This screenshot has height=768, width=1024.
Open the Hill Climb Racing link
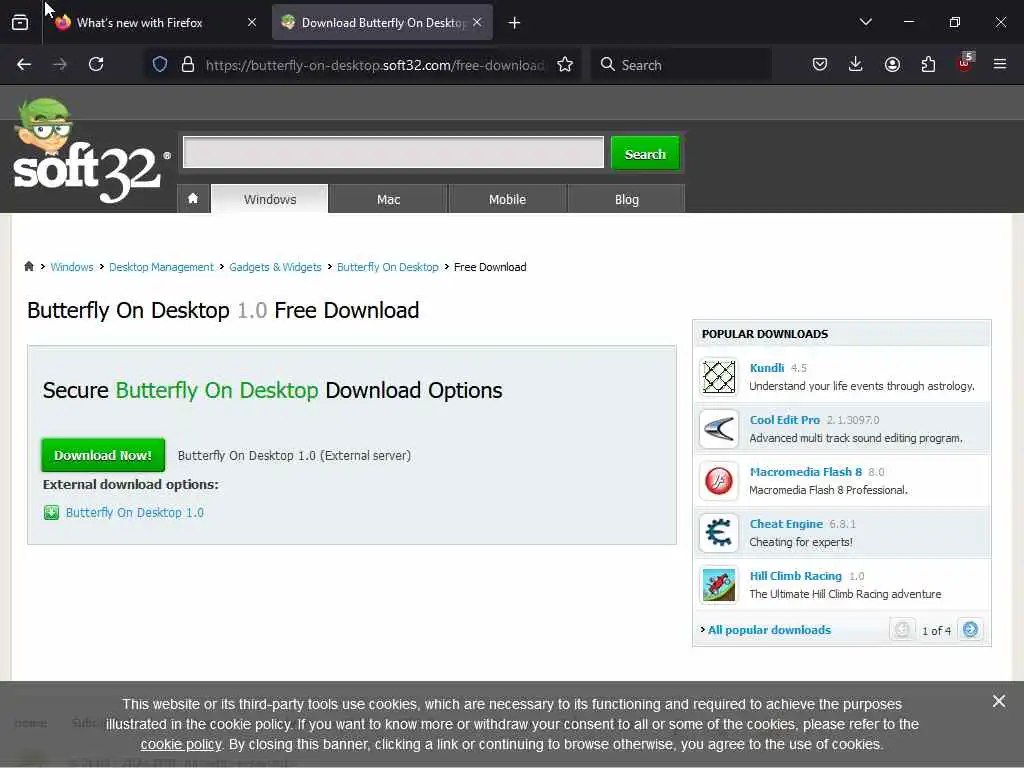795,576
